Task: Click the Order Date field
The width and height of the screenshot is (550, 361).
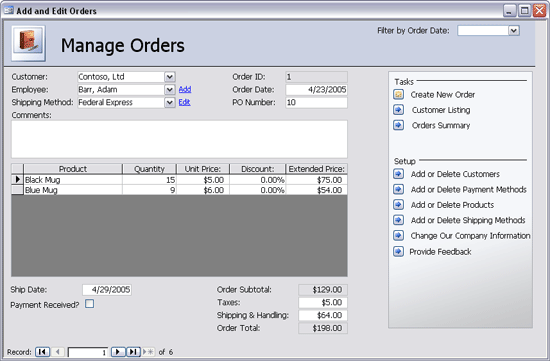Action: coord(316,89)
